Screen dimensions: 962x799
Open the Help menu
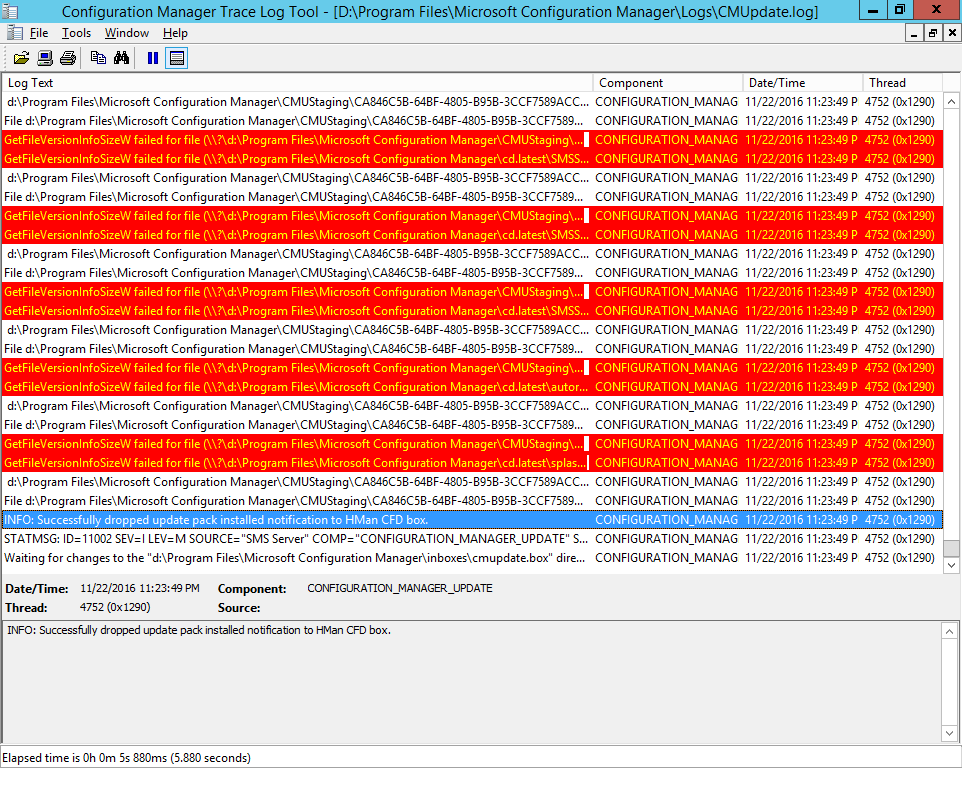click(175, 33)
